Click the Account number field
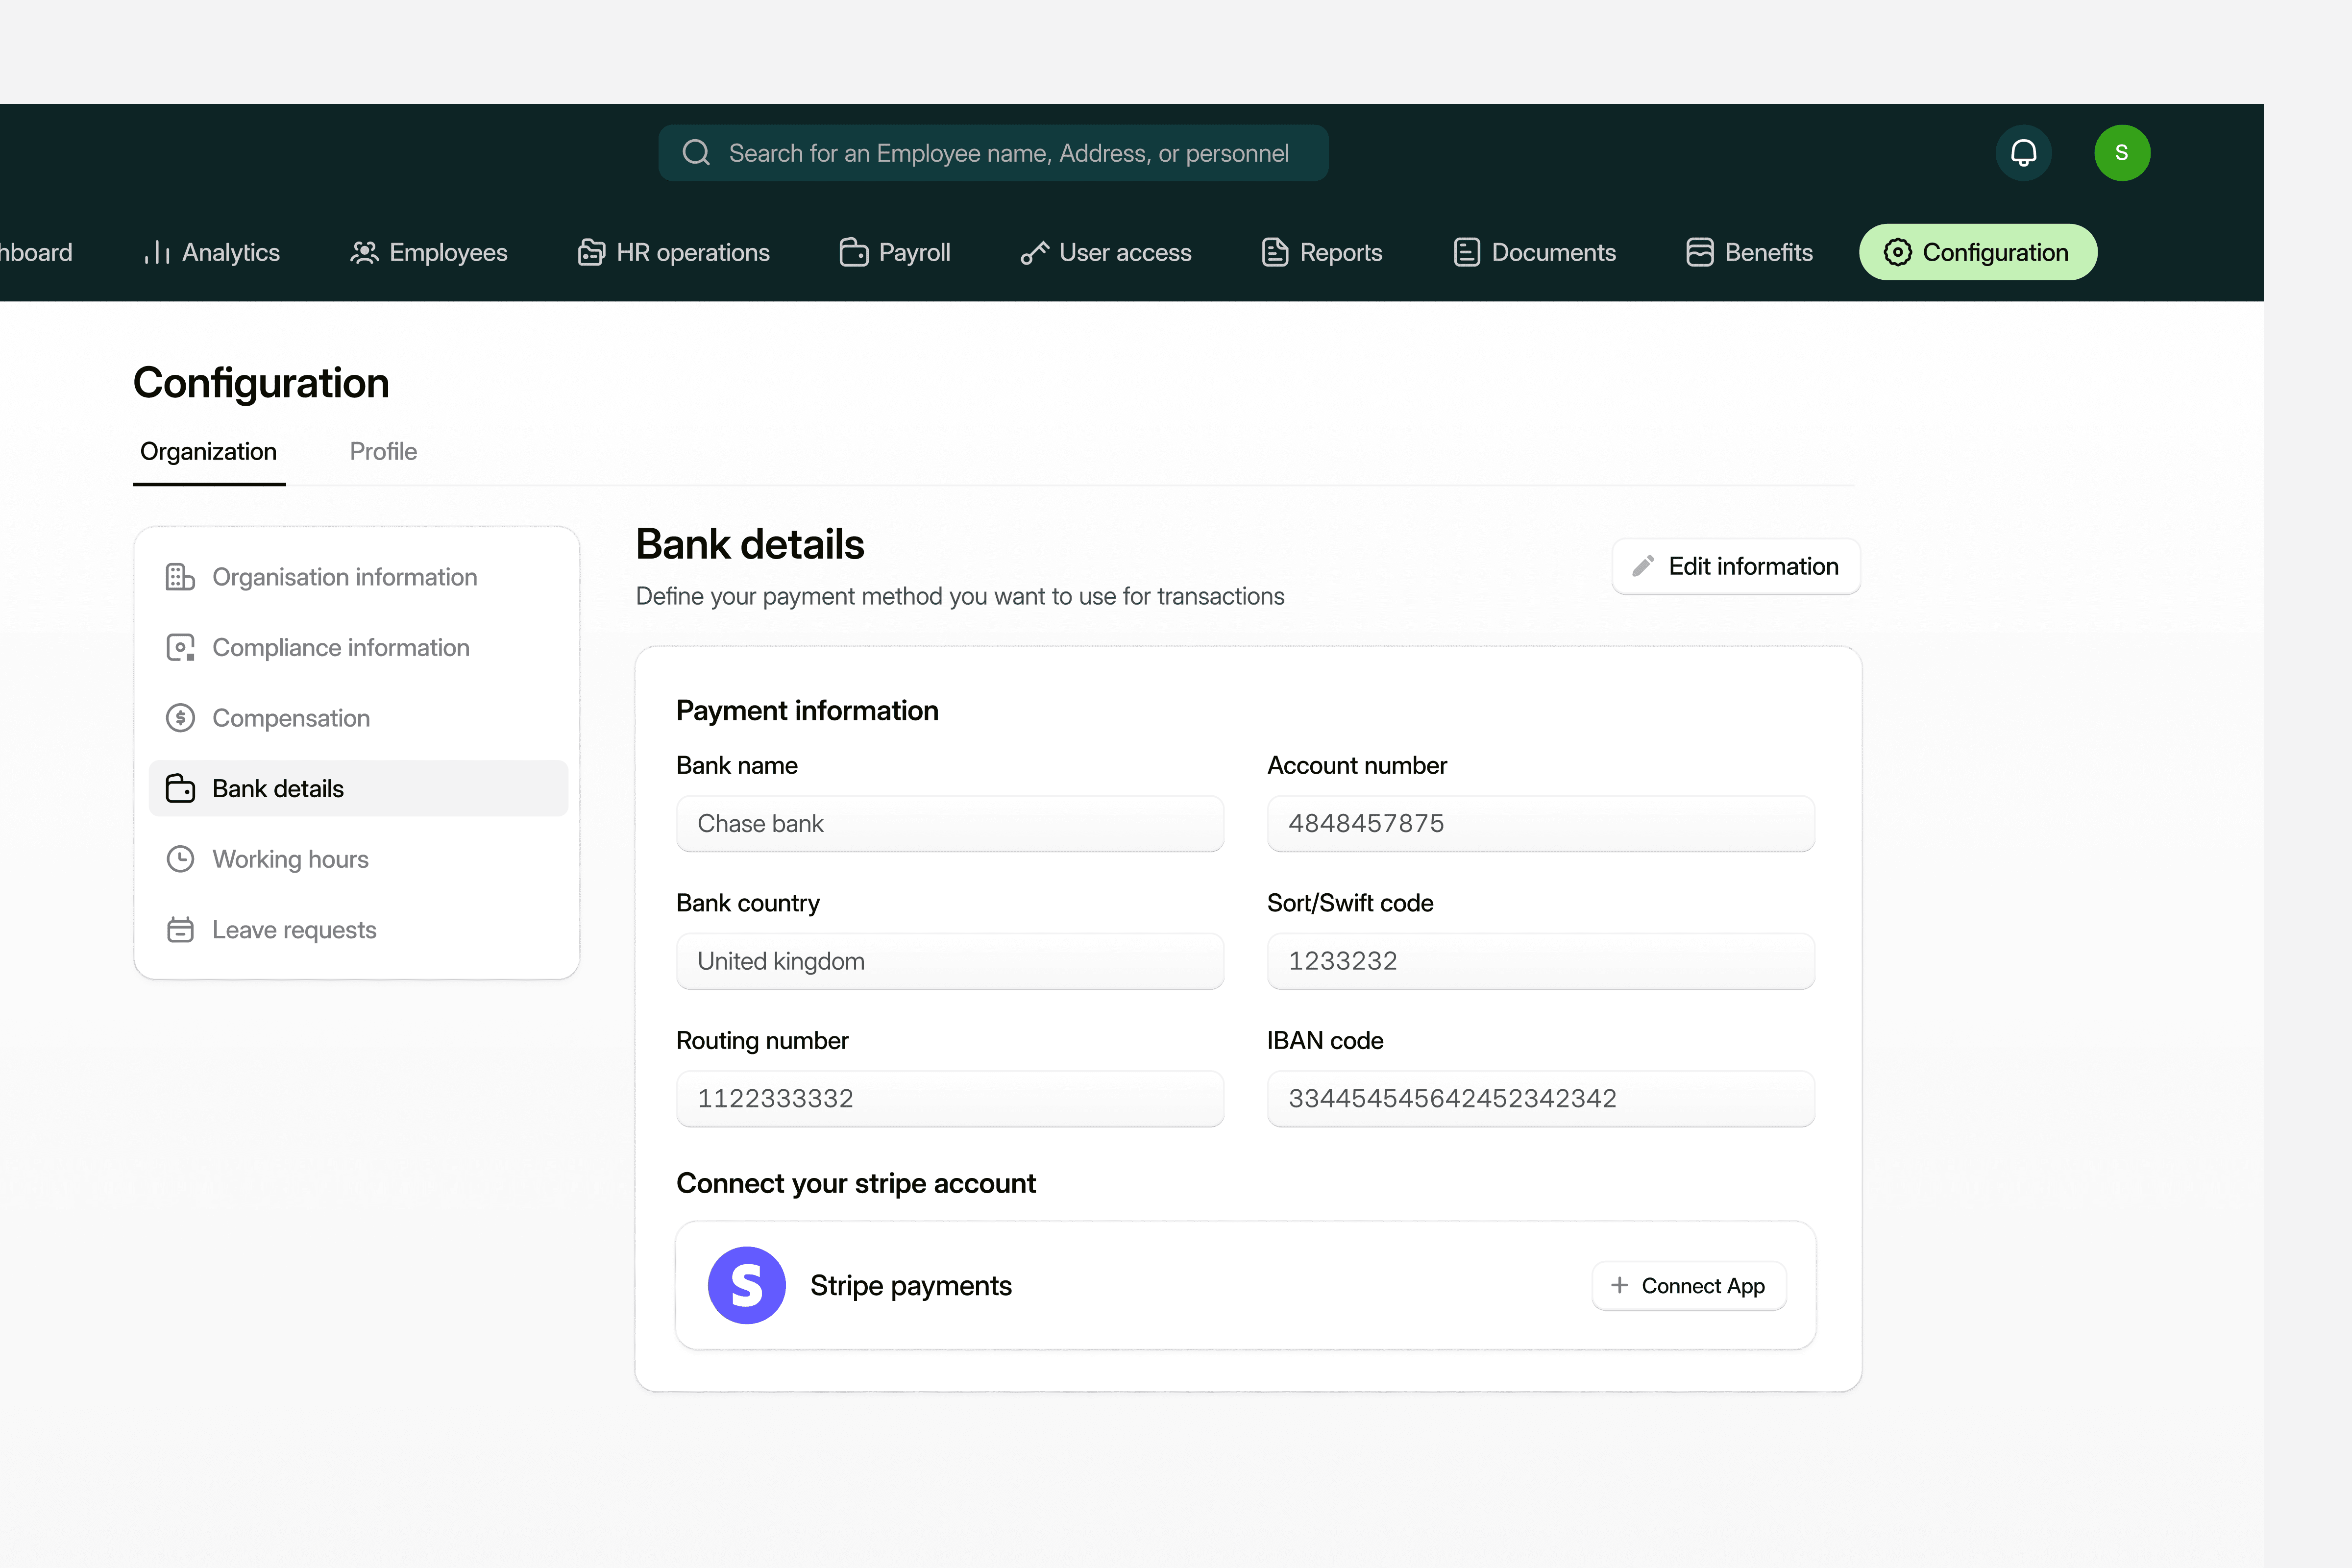Image resolution: width=2352 pixels, height=1568 pixels. click(1540, 824)
